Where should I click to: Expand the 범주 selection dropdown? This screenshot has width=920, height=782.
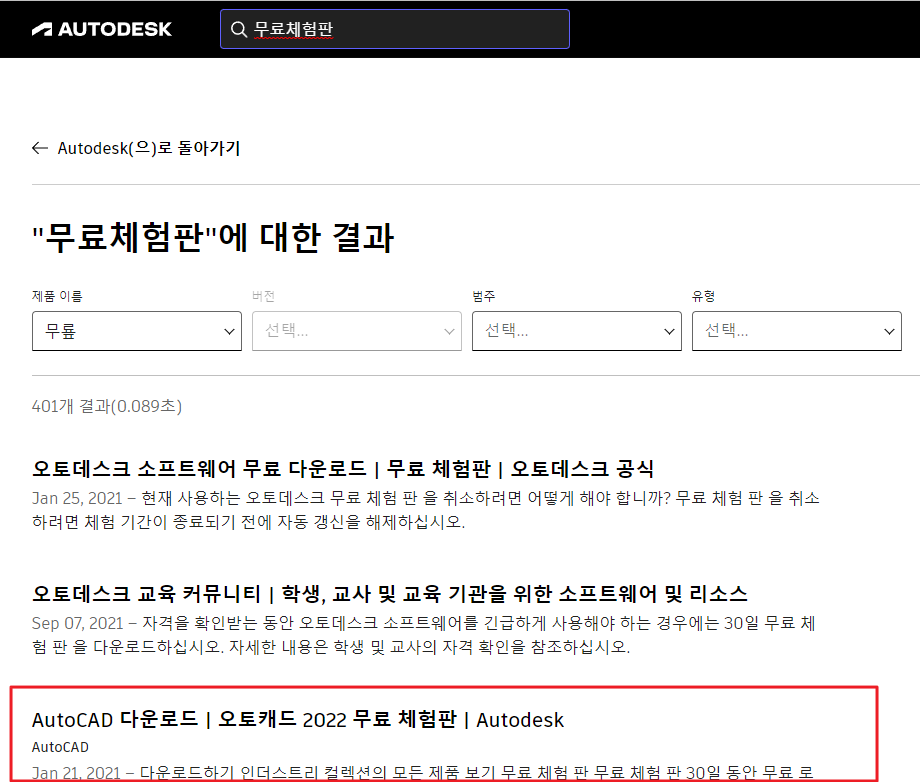tap(577, 331)
